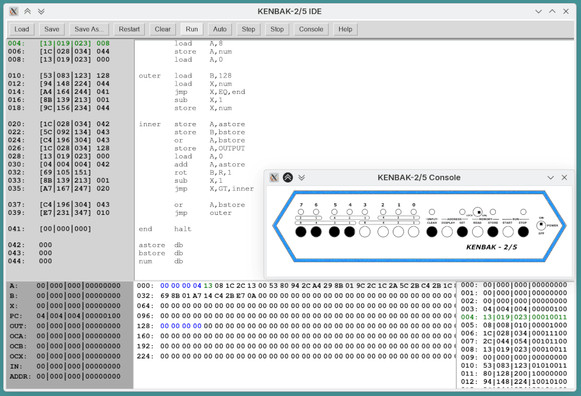
Task: Push the bit 2 console data button
Action: pyautogui.click(x=383, y=232)
